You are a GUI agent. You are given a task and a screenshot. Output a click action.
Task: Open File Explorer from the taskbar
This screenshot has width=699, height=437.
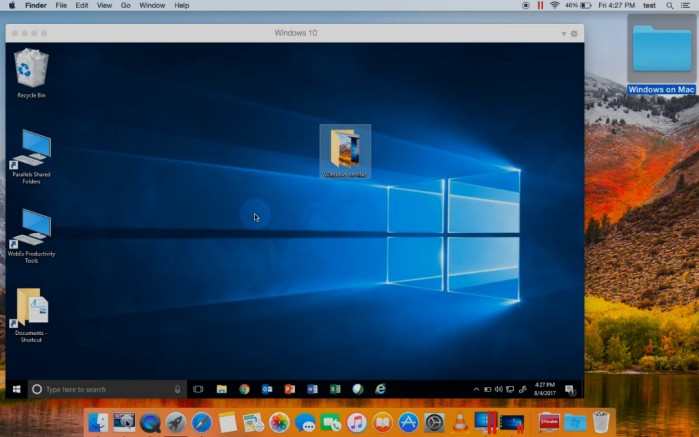click(x=222, y=389)
